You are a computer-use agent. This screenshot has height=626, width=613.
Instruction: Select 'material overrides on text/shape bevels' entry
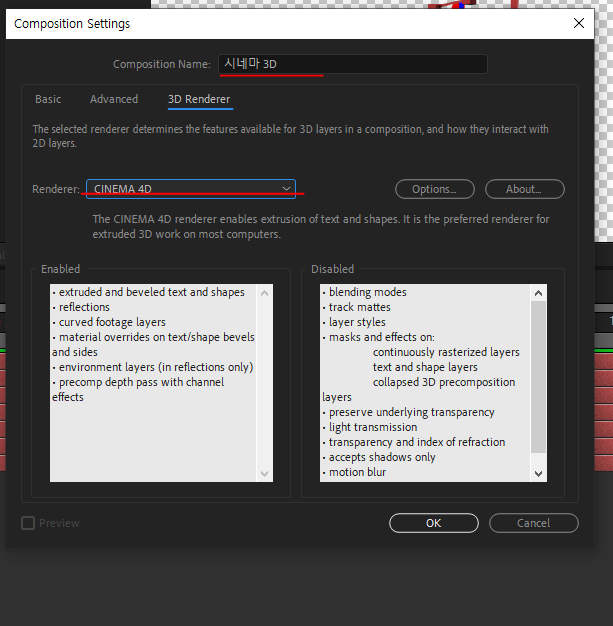click(157, 337)
